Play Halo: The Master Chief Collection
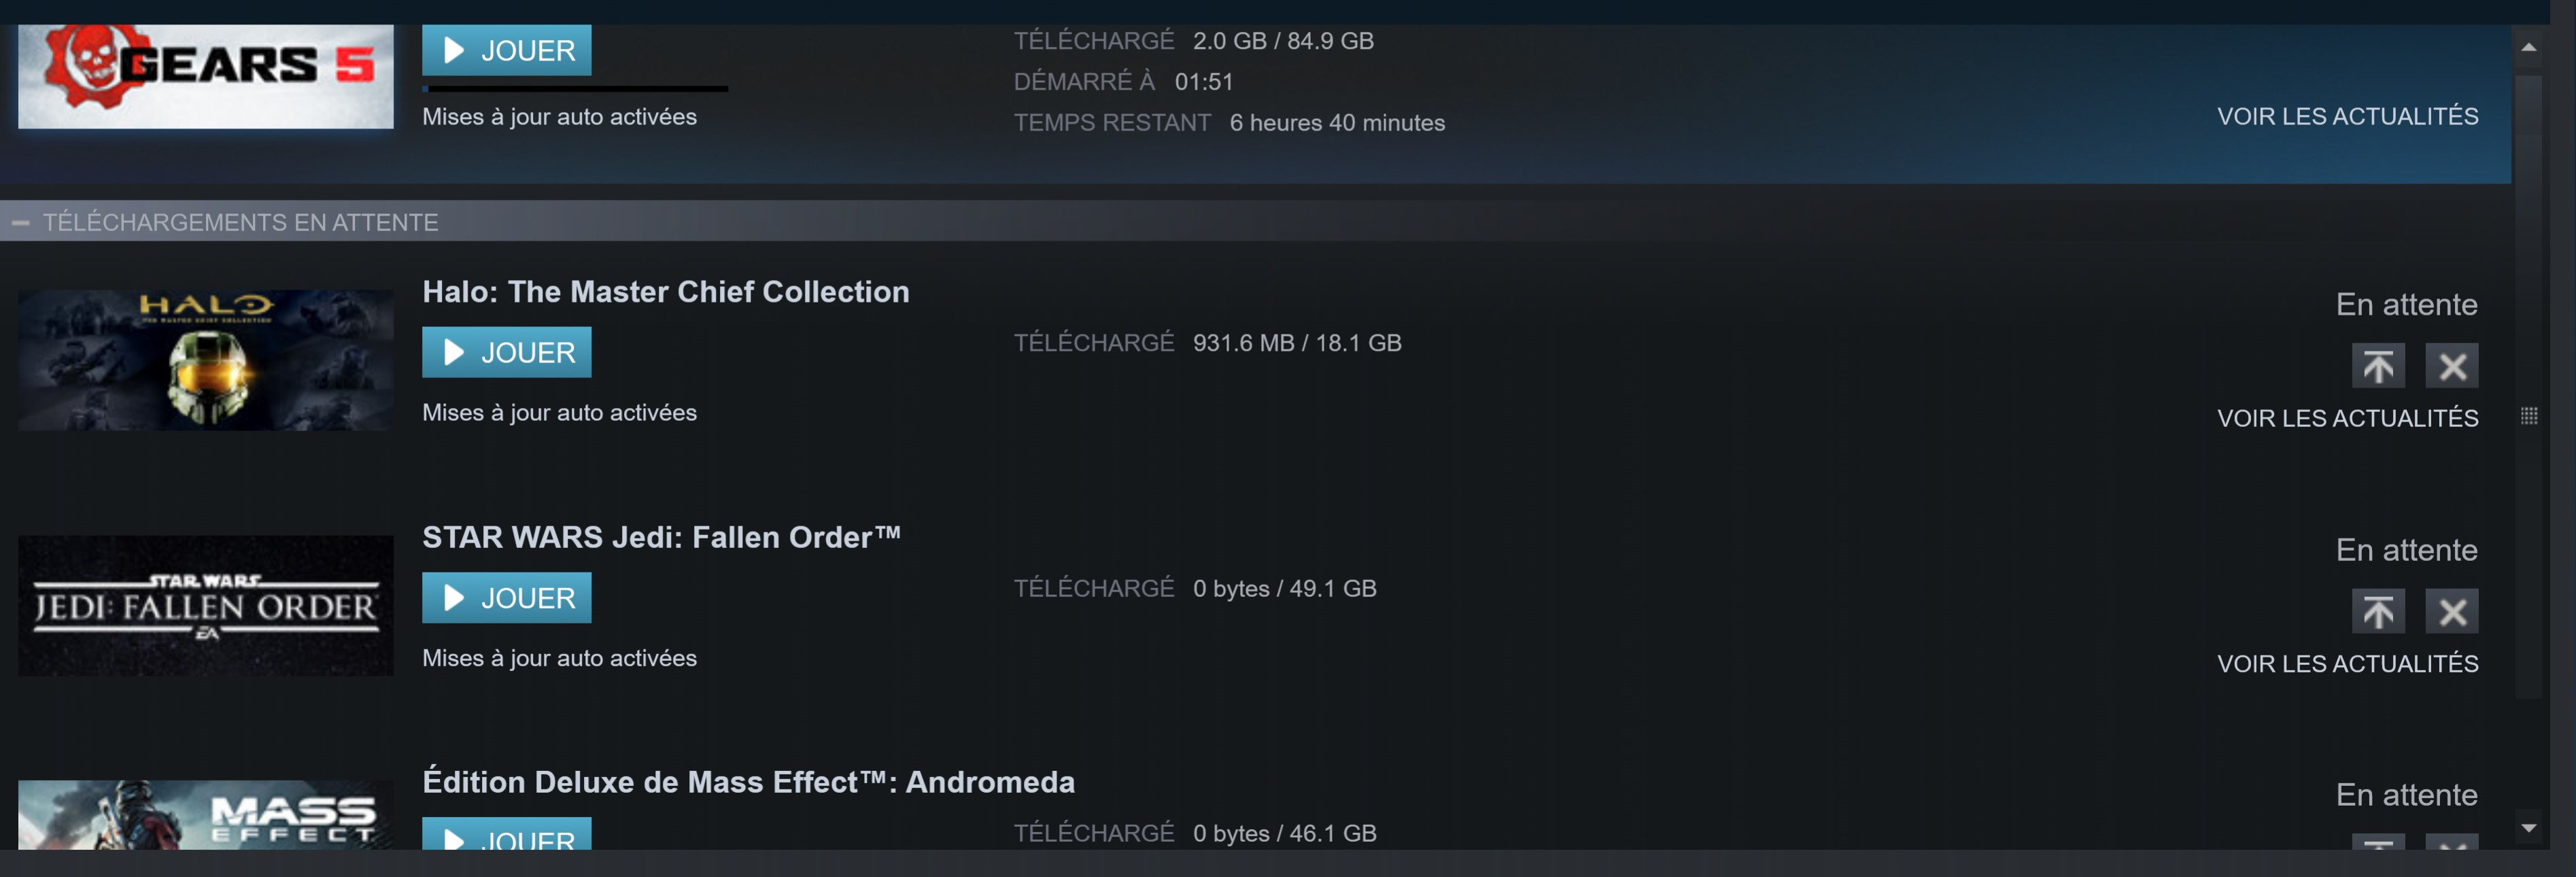Screen dimensions: 2576x877 tap(506, 352)
